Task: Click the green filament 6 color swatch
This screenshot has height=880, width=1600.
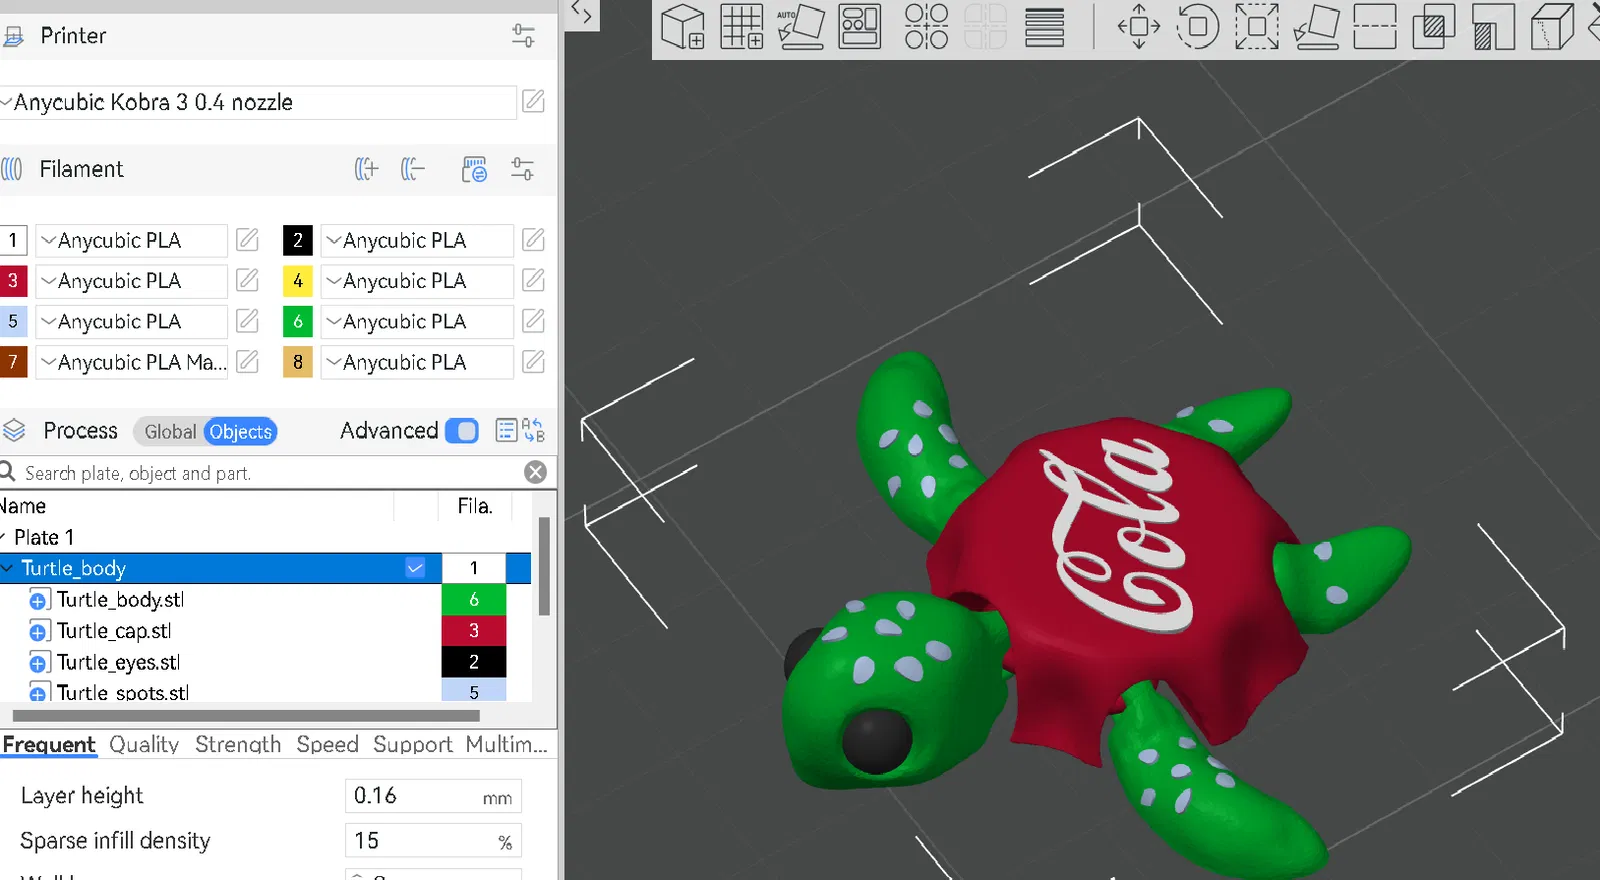Action: point(298,321)
